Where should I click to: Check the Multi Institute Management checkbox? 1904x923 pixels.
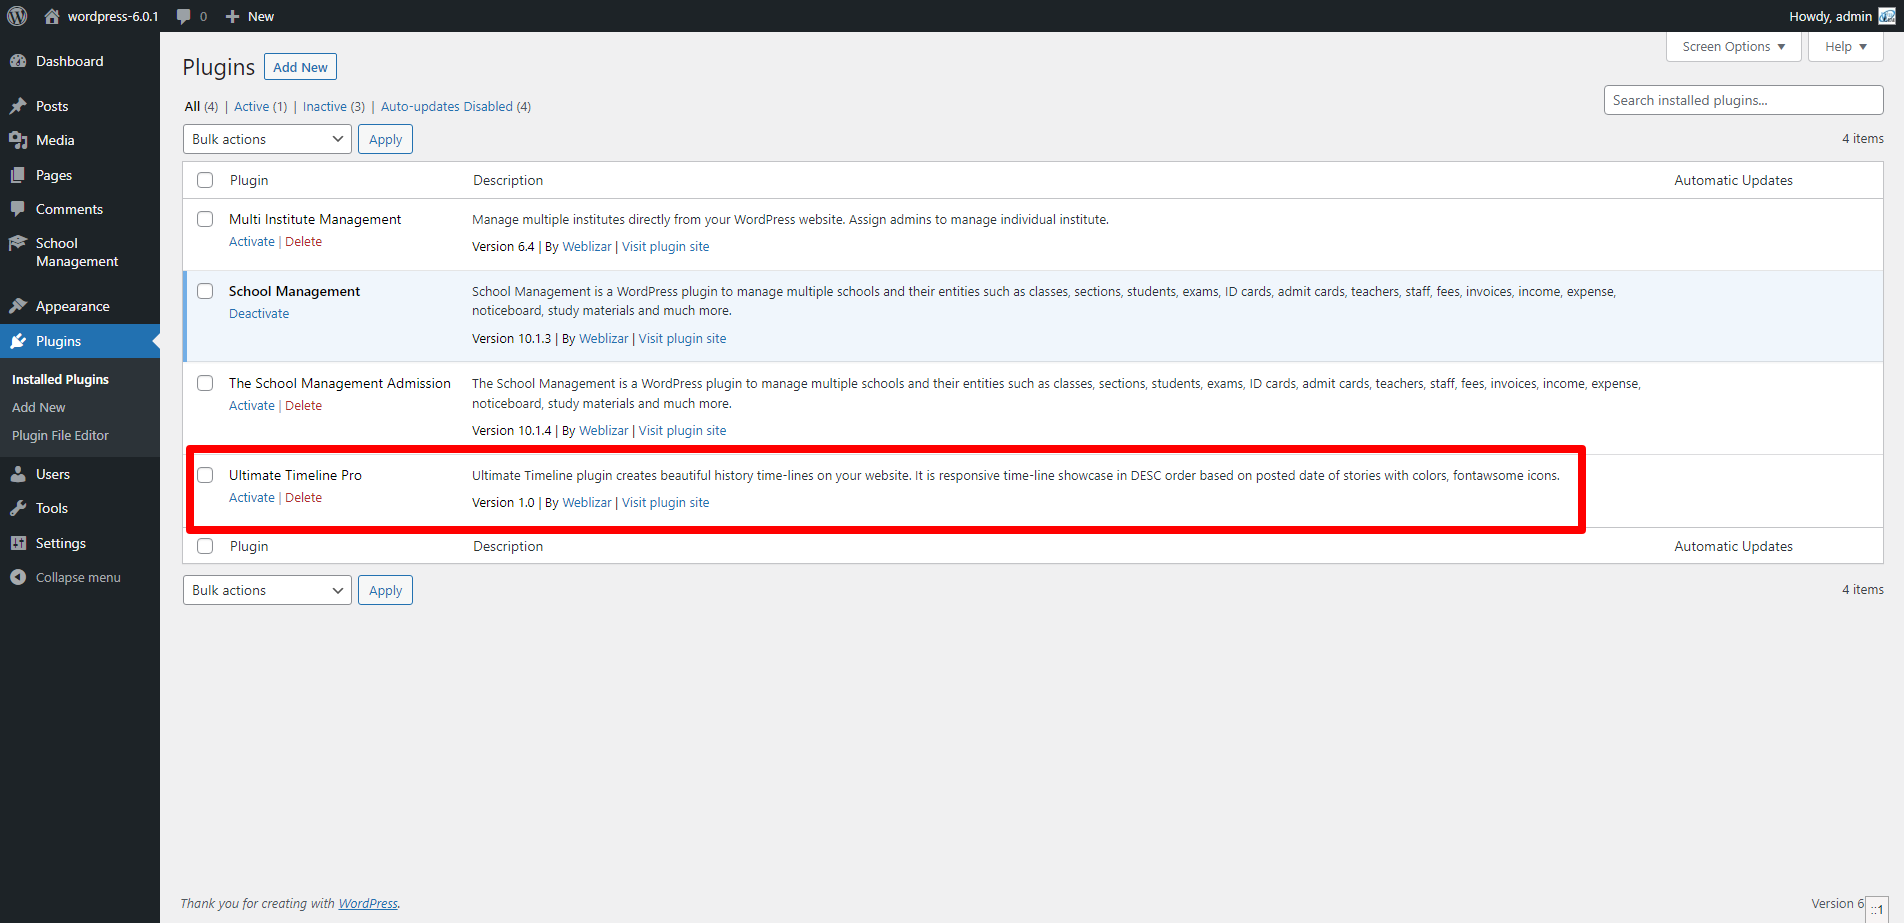pos(205,219)
